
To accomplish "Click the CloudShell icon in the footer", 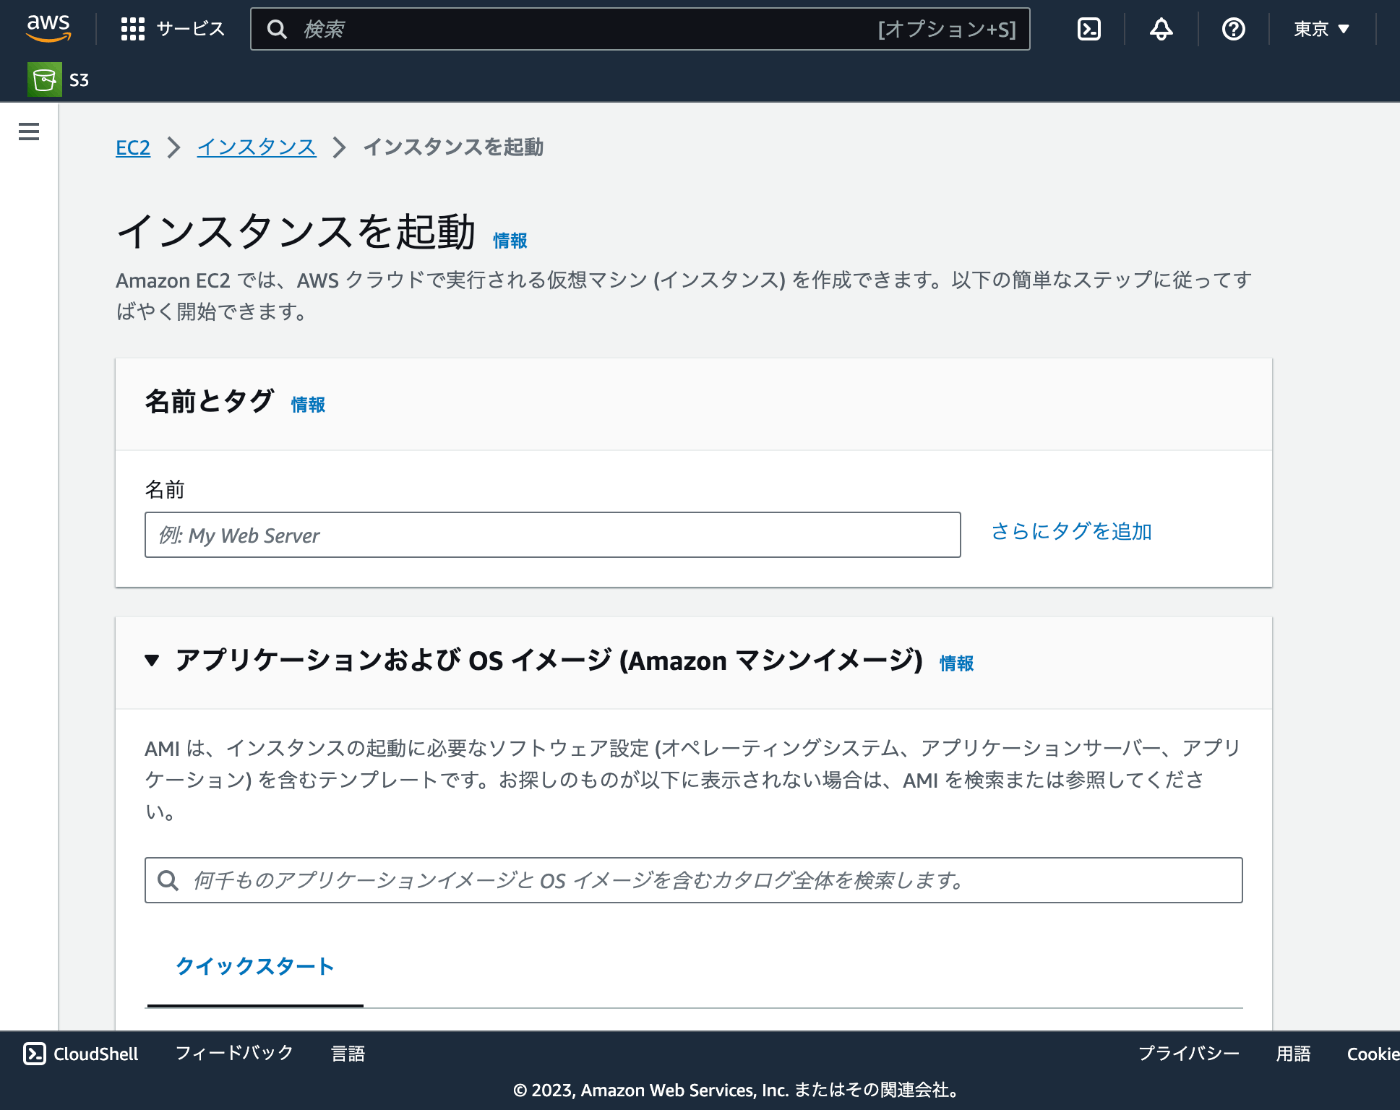I will [35, 1053].
